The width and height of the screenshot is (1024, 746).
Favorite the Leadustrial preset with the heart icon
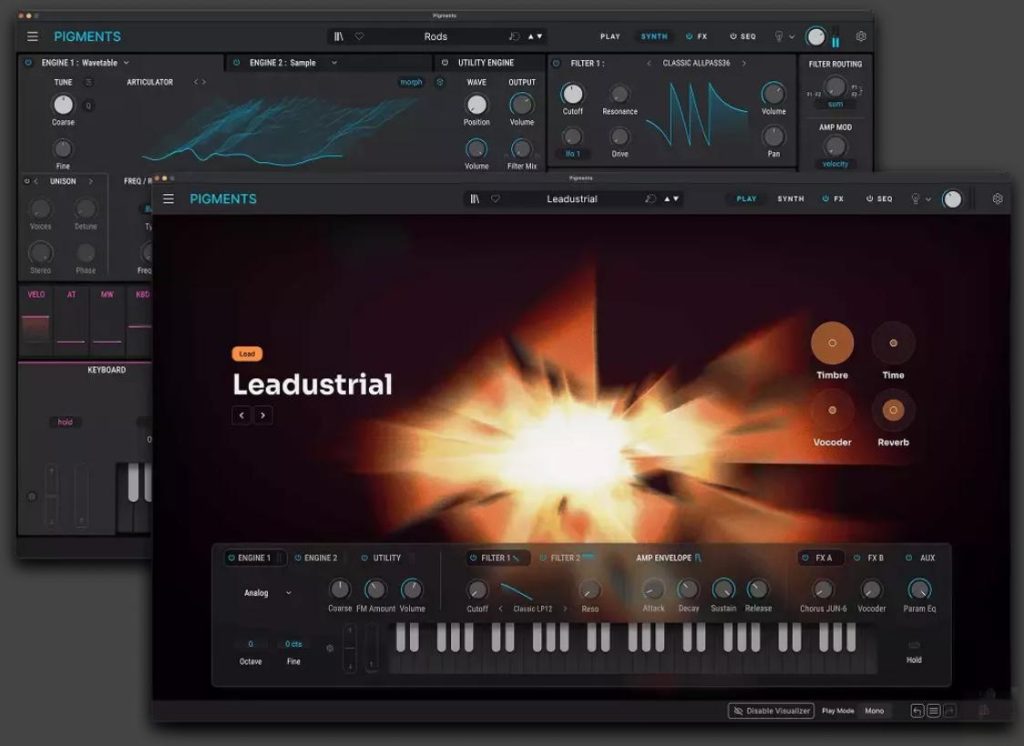(x=495, y=199)
